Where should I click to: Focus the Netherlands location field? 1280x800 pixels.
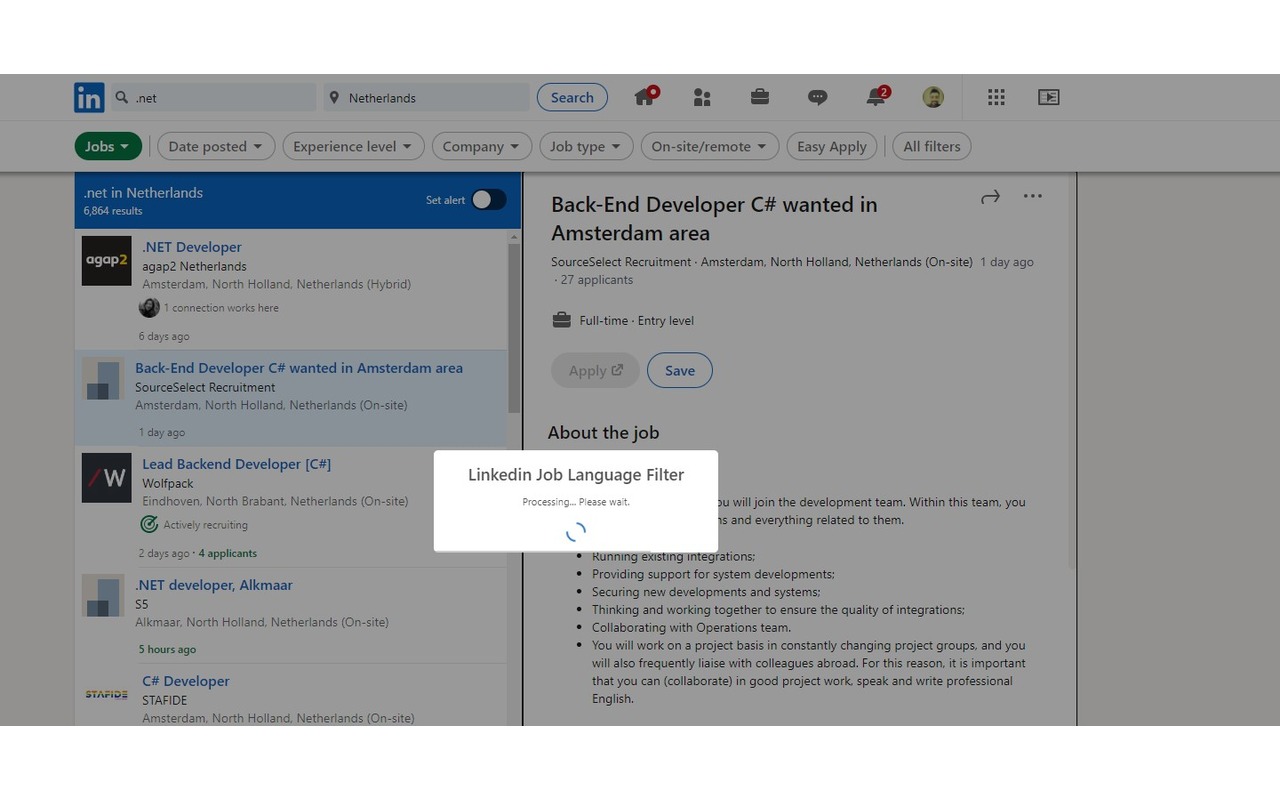pyautogui.click(x=426, y=97)
